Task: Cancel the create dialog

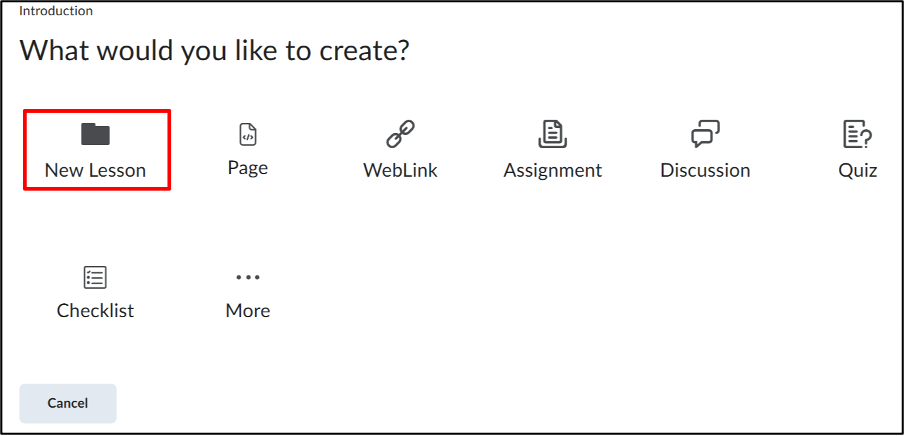Action: click(x=68, y=403)
